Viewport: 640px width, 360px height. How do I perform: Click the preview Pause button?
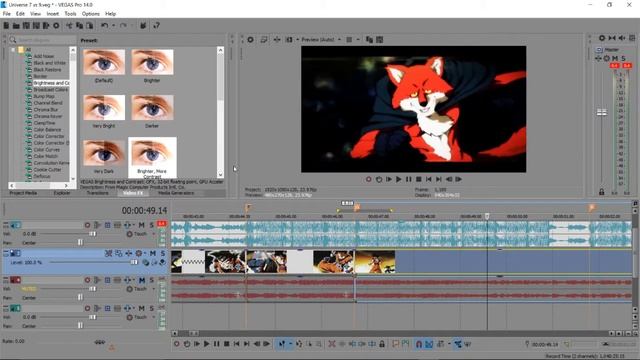(409, 179)
